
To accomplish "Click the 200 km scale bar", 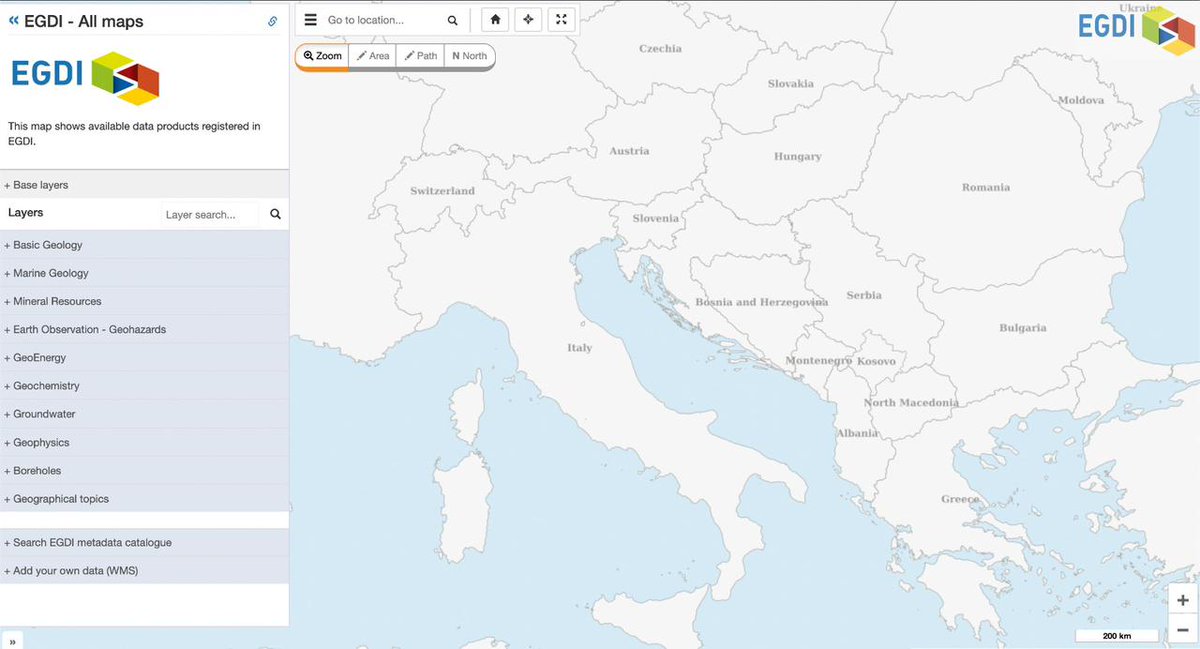I will coord(1117,636).
